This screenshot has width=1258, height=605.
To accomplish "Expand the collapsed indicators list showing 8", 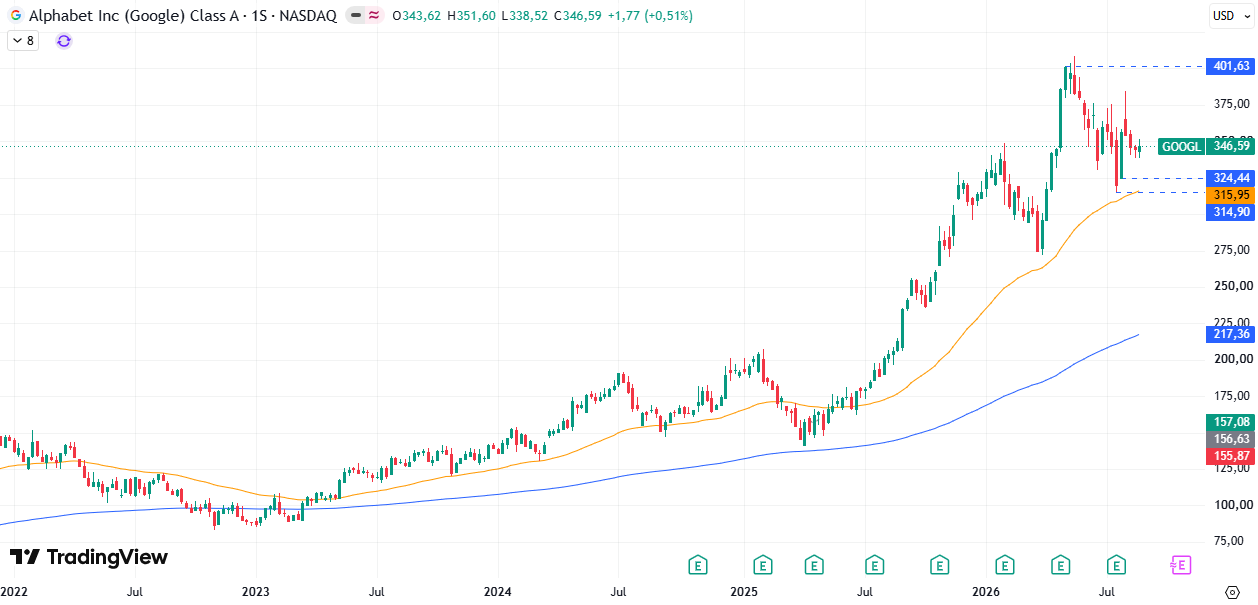I will [22, 41].
